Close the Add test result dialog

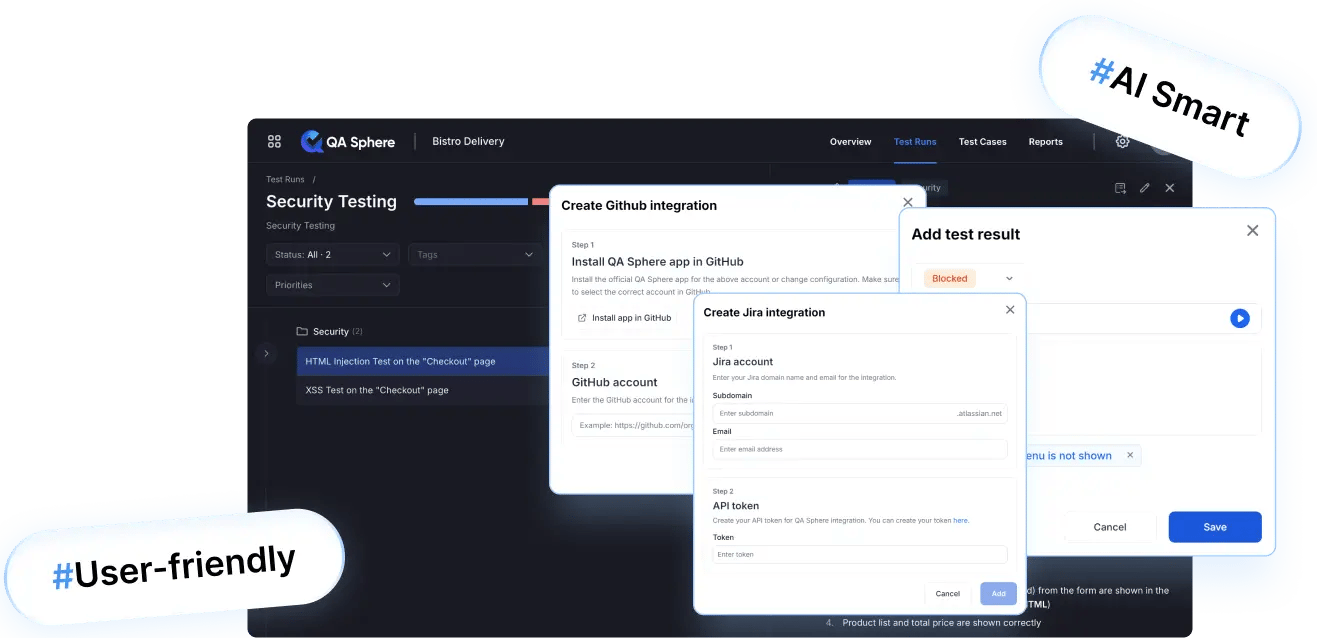coord(1252,231)
